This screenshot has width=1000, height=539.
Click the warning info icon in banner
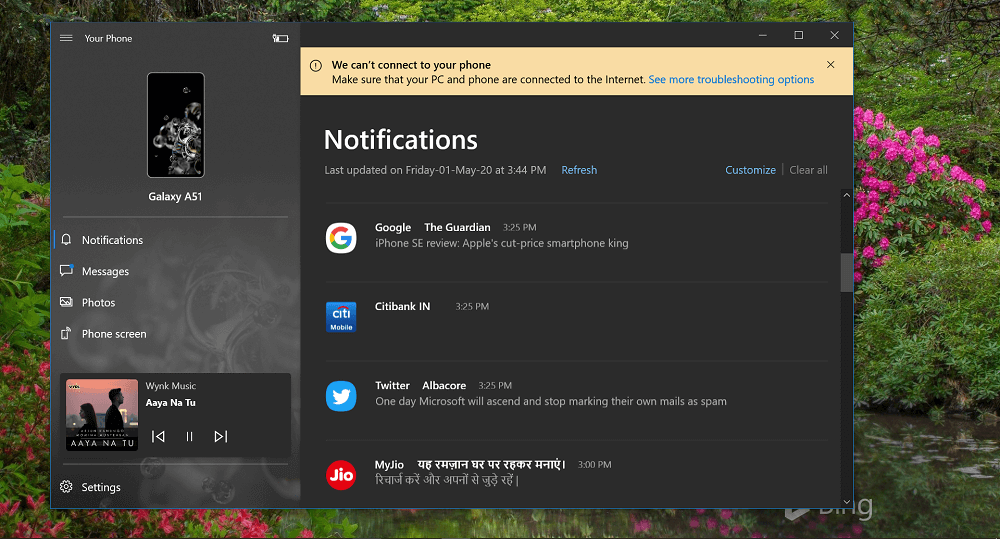(x=316, y=66)
